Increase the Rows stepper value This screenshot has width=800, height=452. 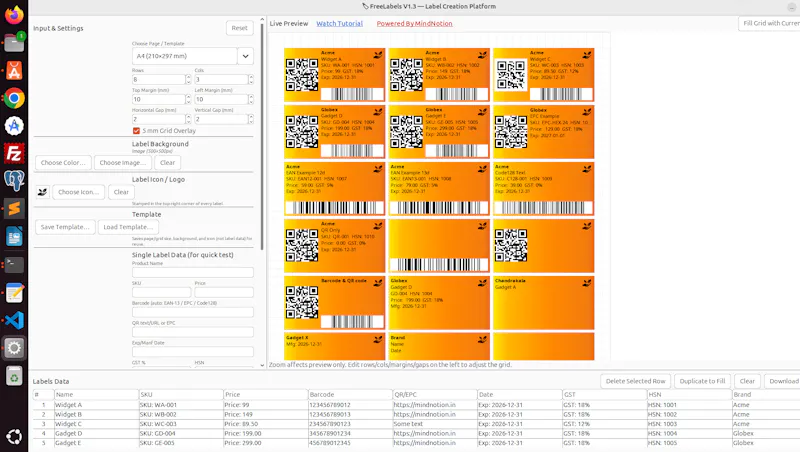pos(188,77)
